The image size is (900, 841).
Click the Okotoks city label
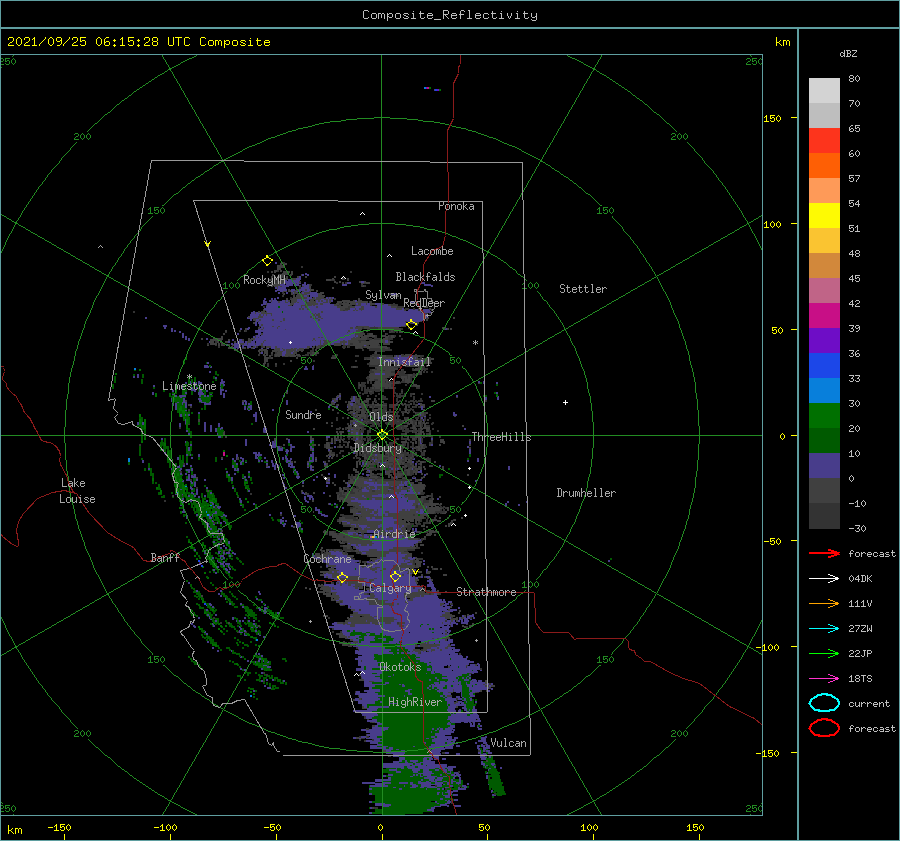(400, 667)
